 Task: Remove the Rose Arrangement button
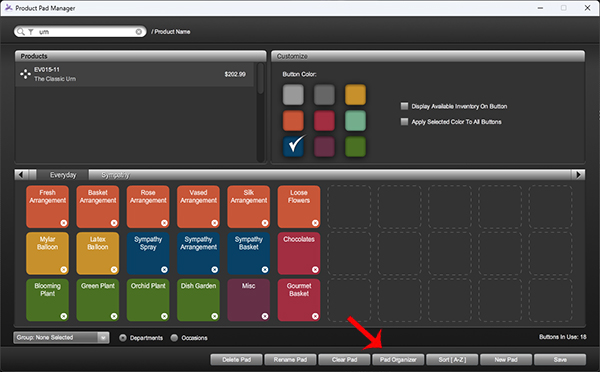(164, 223)
